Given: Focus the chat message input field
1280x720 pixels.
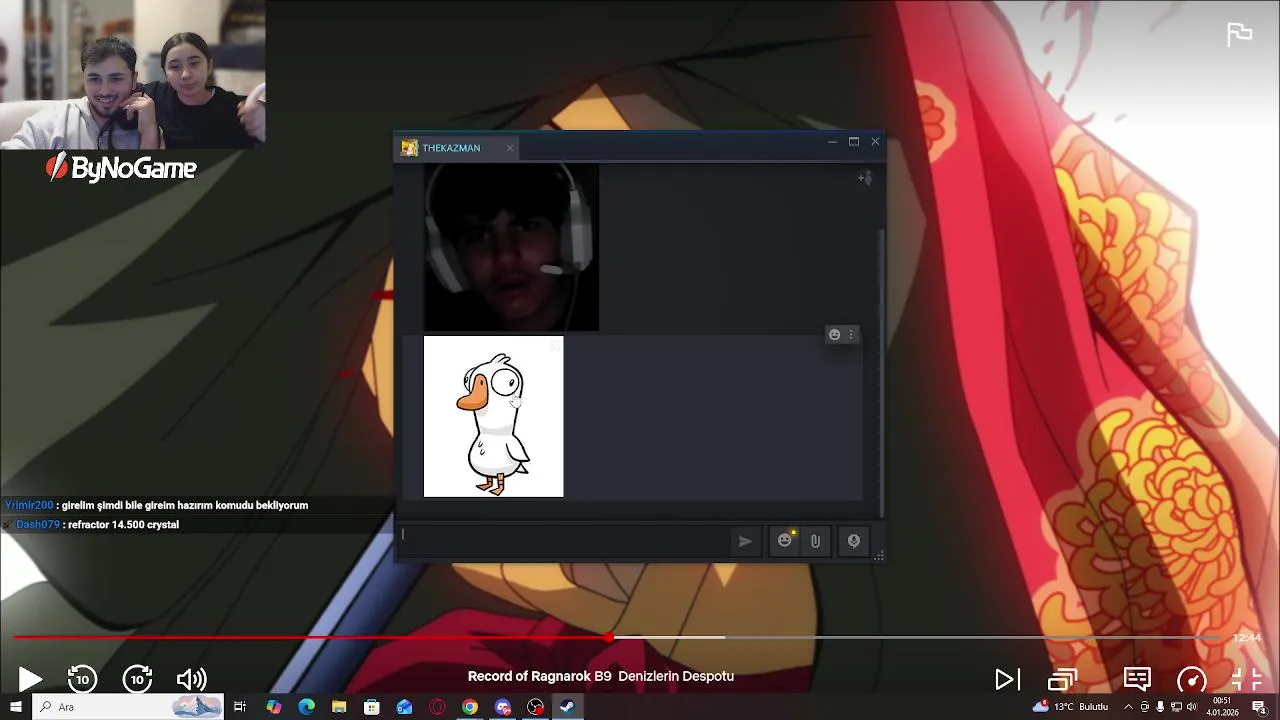Looking at the screenshot, I should pos(565,541).
